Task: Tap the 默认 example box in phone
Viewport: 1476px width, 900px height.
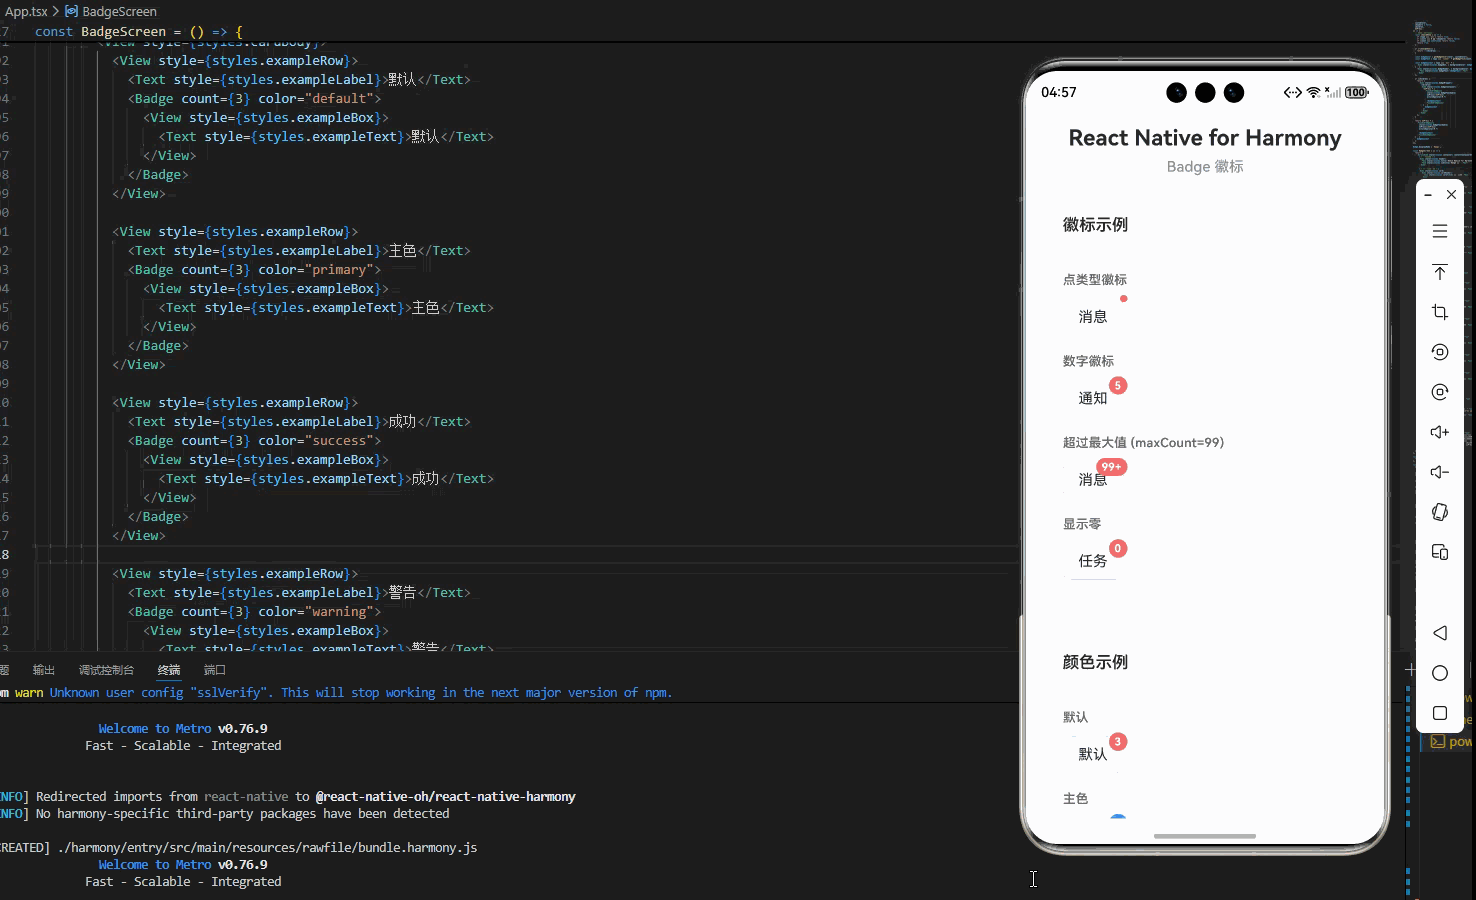Action: (x=1092, y=754)
